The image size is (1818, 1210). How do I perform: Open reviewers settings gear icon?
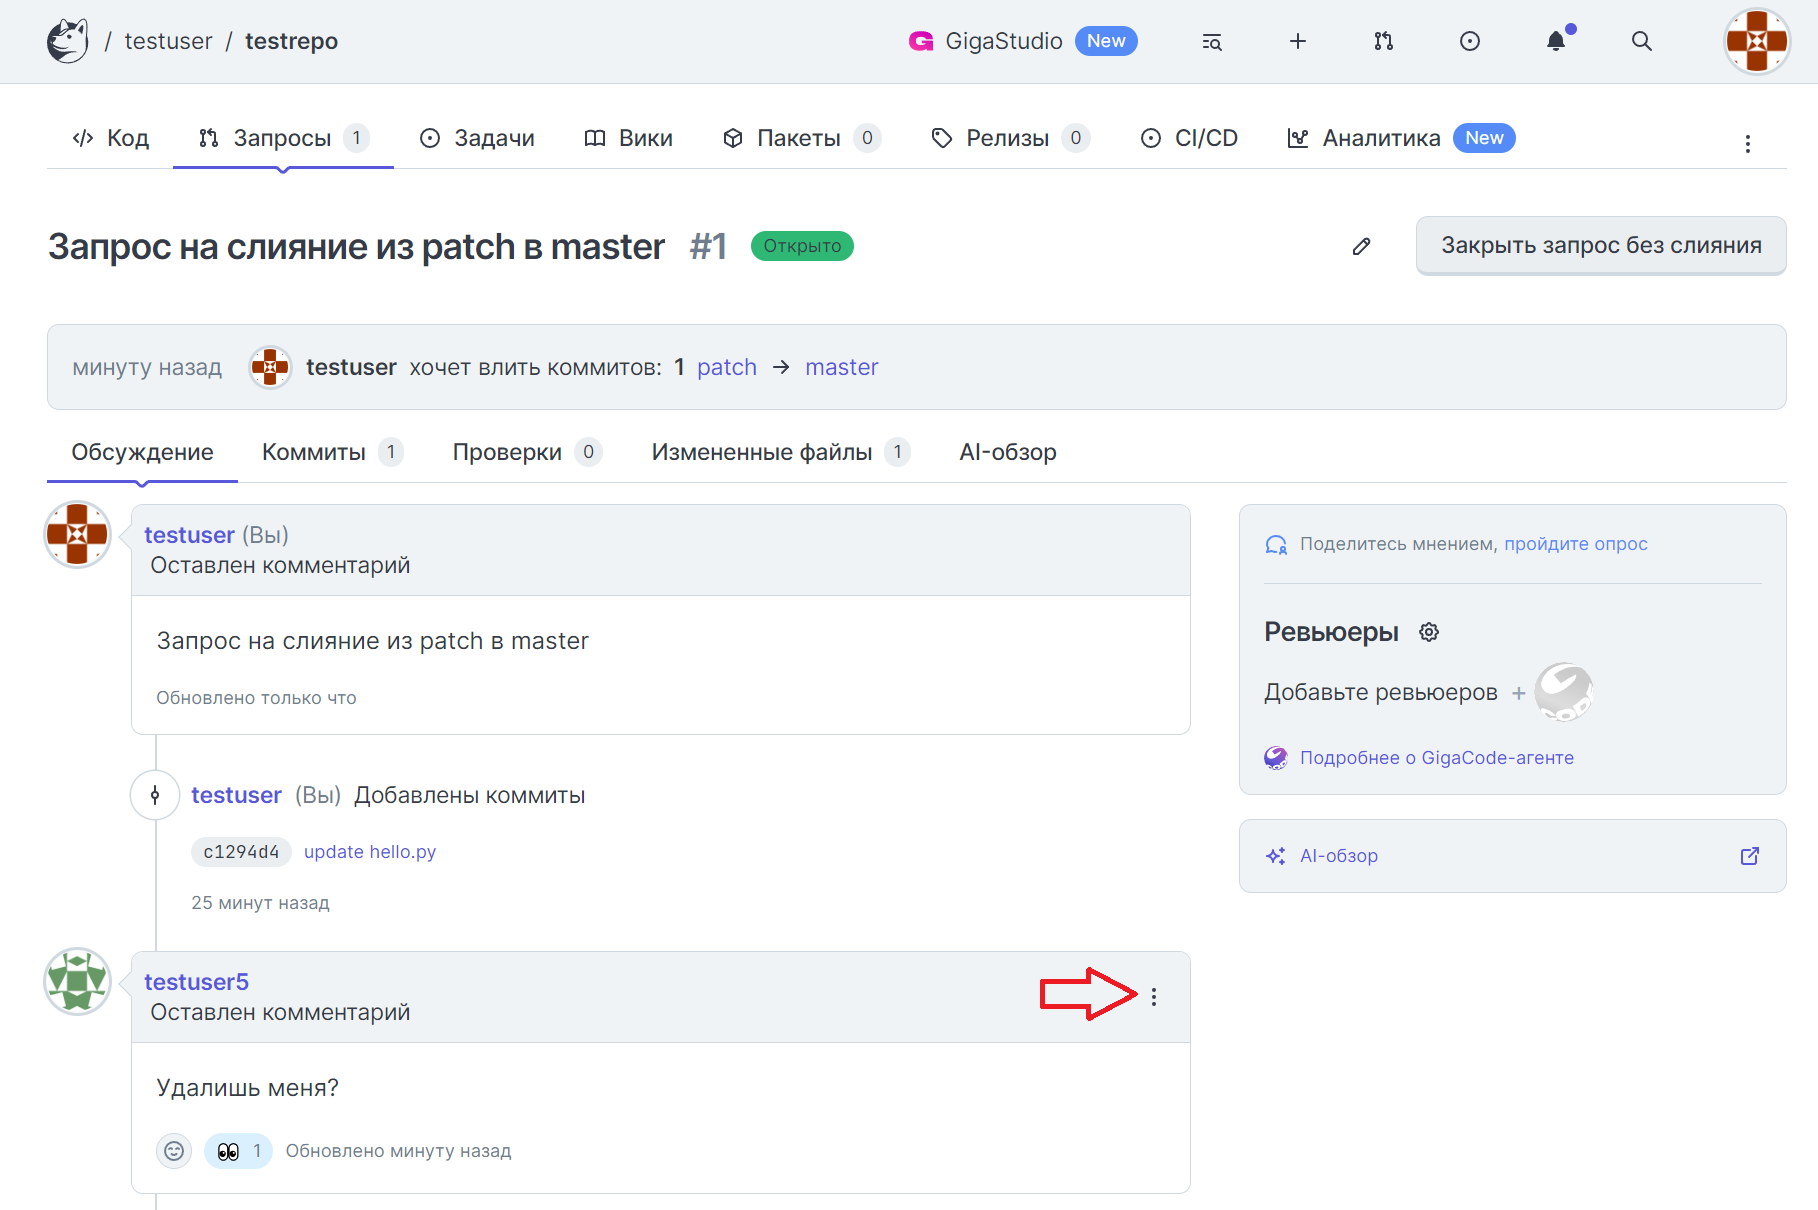[x=1429, y=632]
